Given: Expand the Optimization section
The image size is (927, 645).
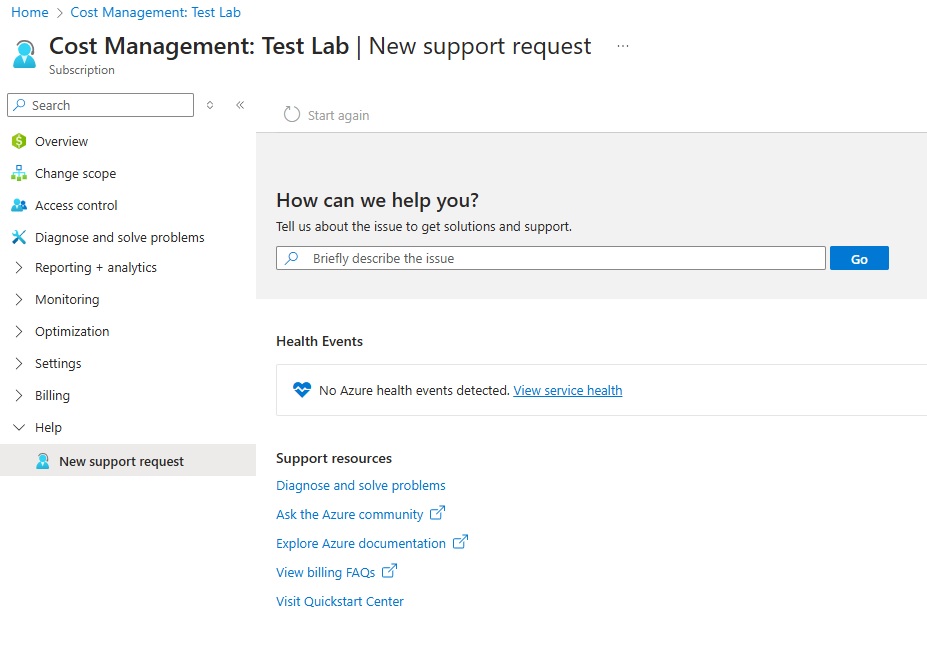Looking at the screenshot, I should pos(19,331).
